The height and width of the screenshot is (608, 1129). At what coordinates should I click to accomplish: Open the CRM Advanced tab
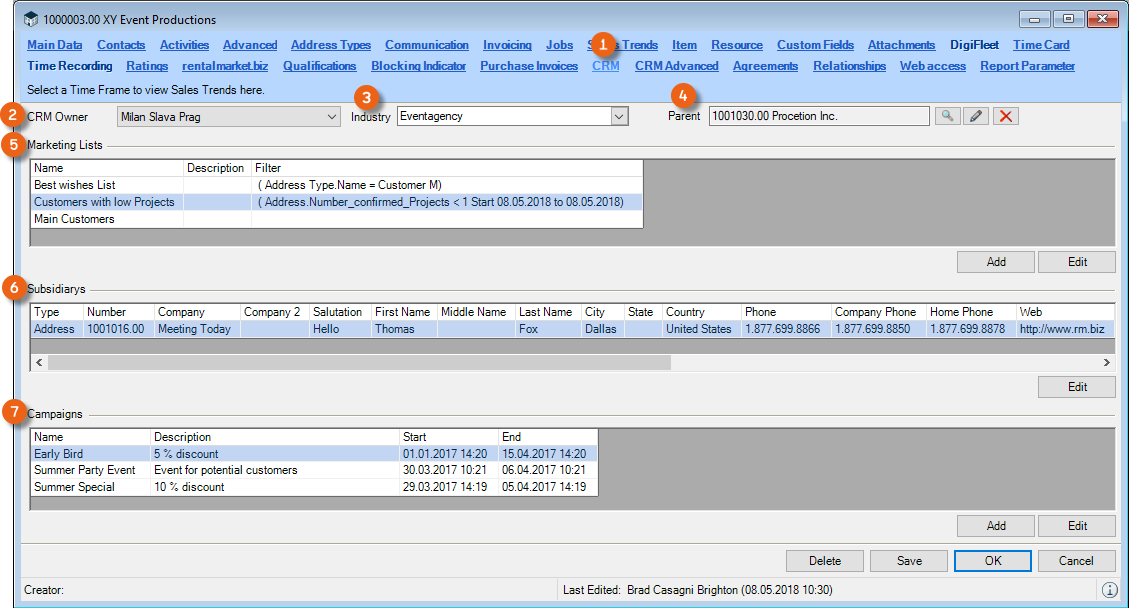click(x=676, y=66)
